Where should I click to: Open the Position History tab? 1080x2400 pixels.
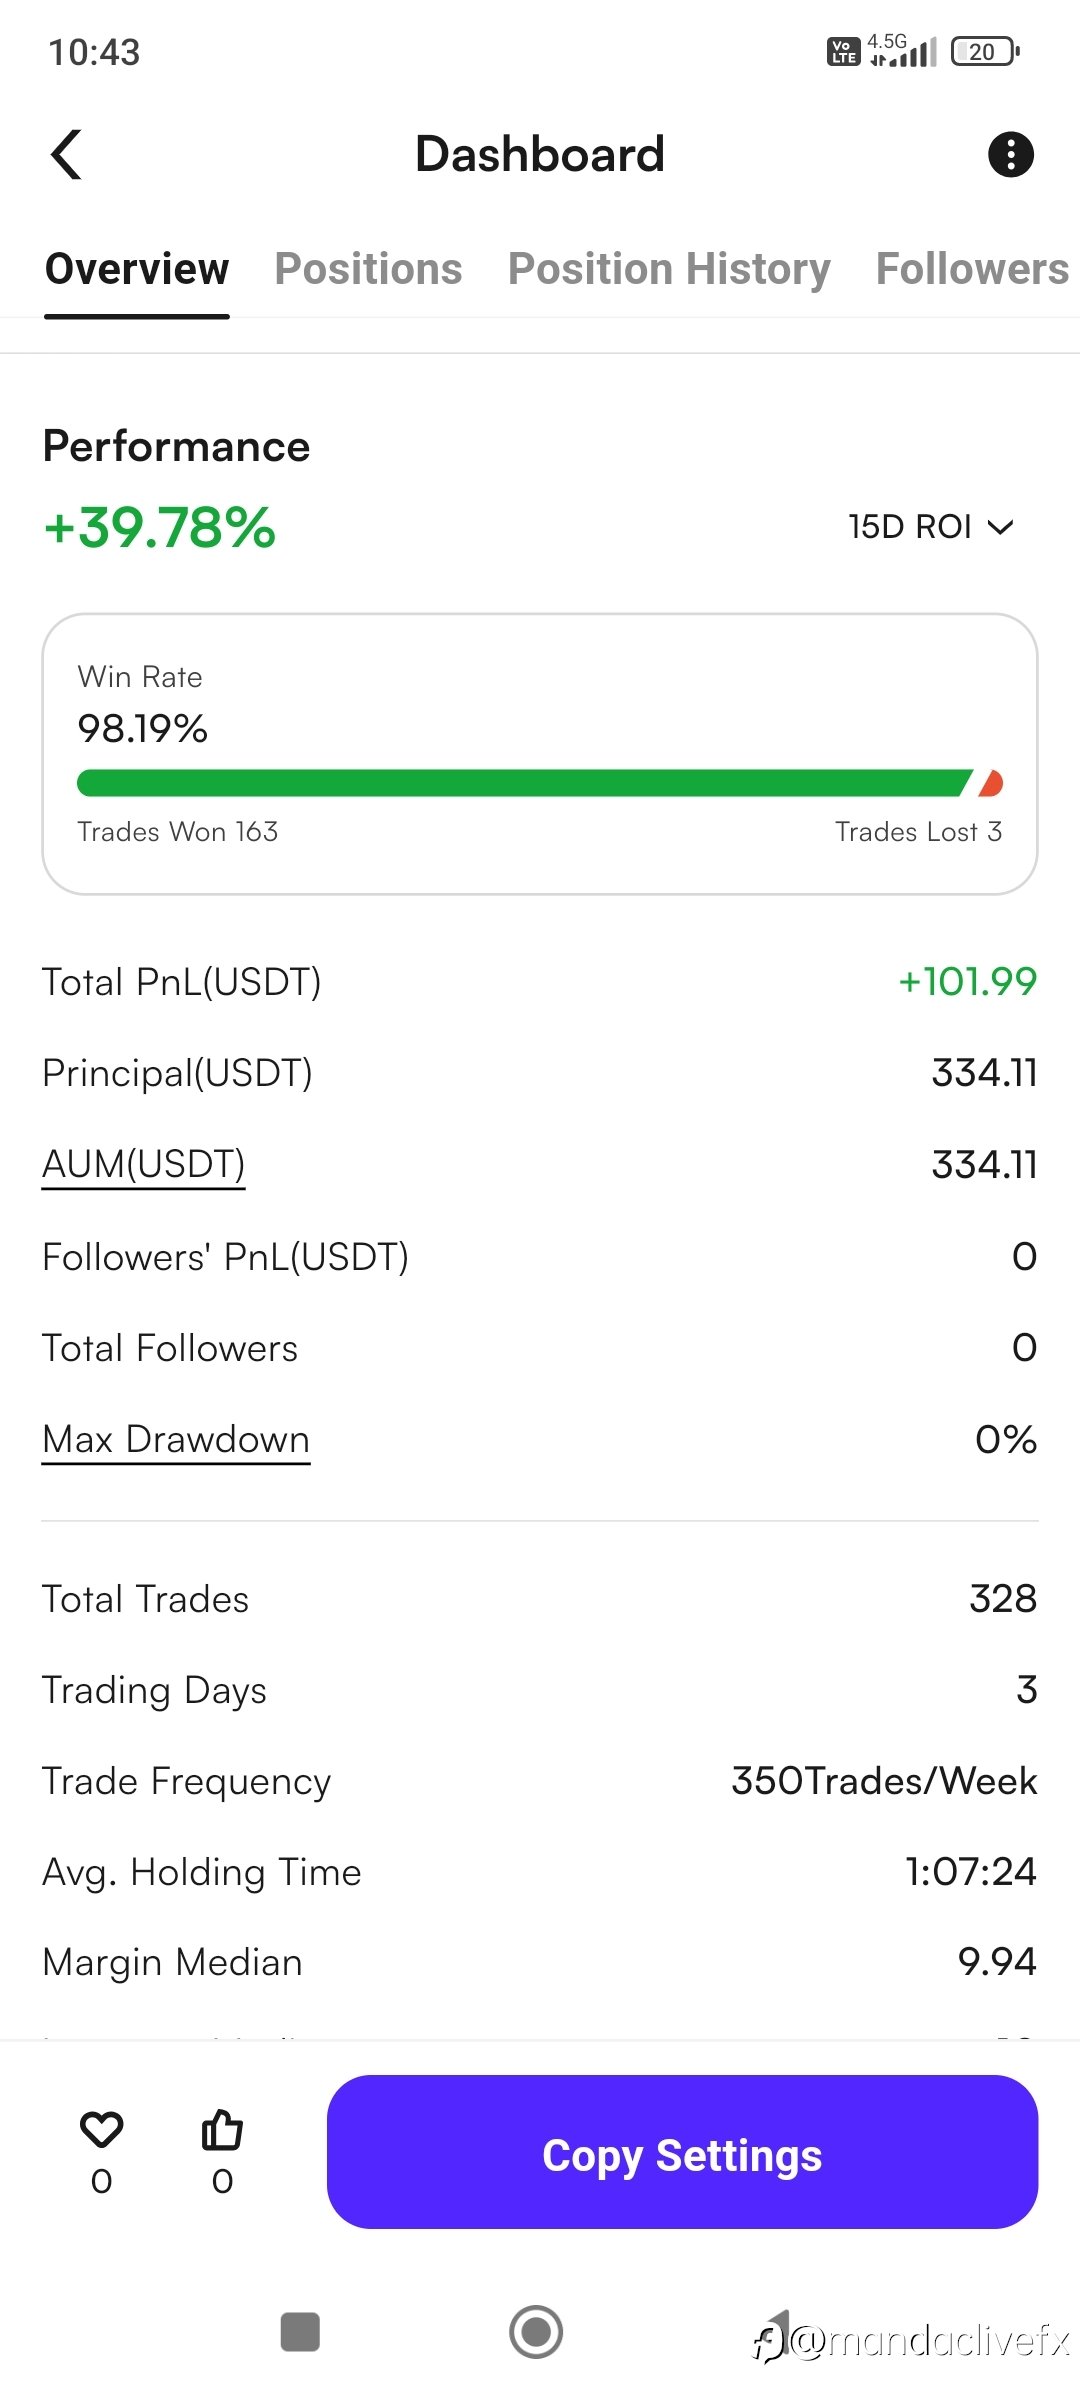tap(669, 269)
